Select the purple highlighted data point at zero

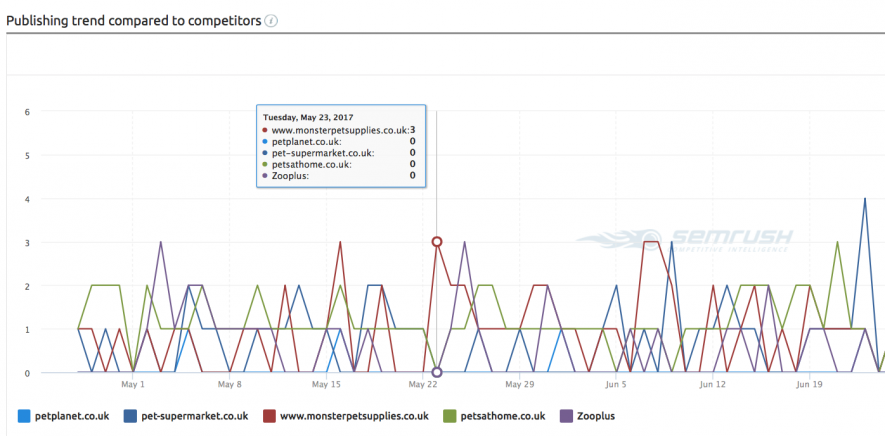click(437, 372)
